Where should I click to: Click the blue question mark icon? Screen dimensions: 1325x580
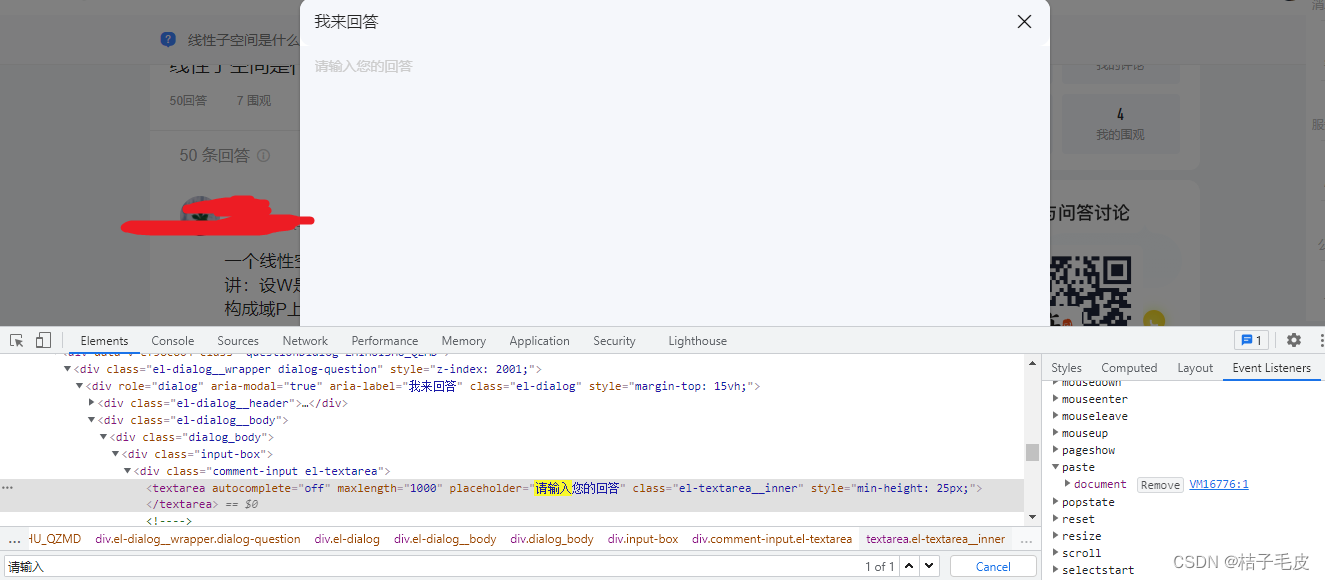168,40
